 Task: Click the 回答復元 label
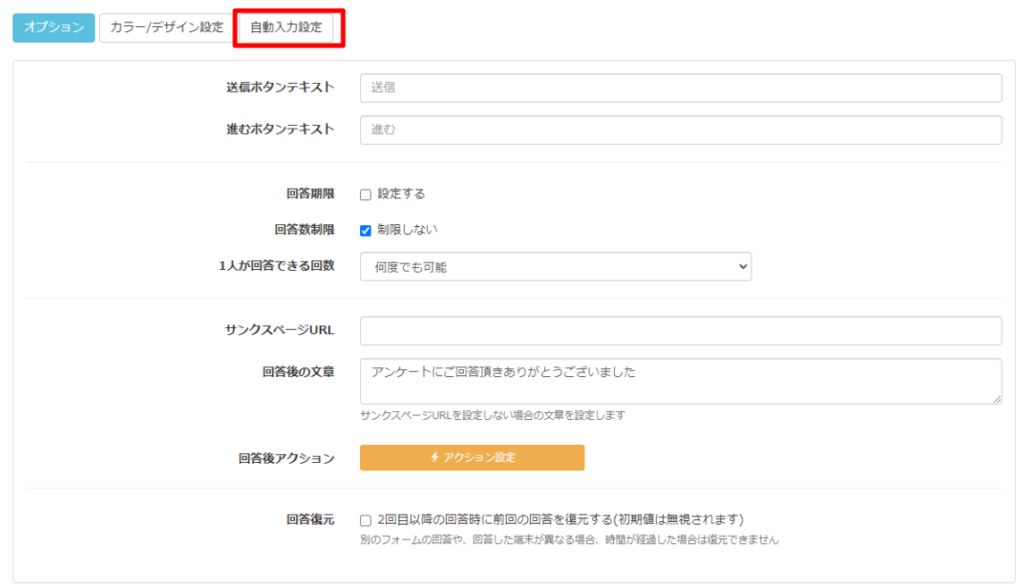click(x=310, y=519)
